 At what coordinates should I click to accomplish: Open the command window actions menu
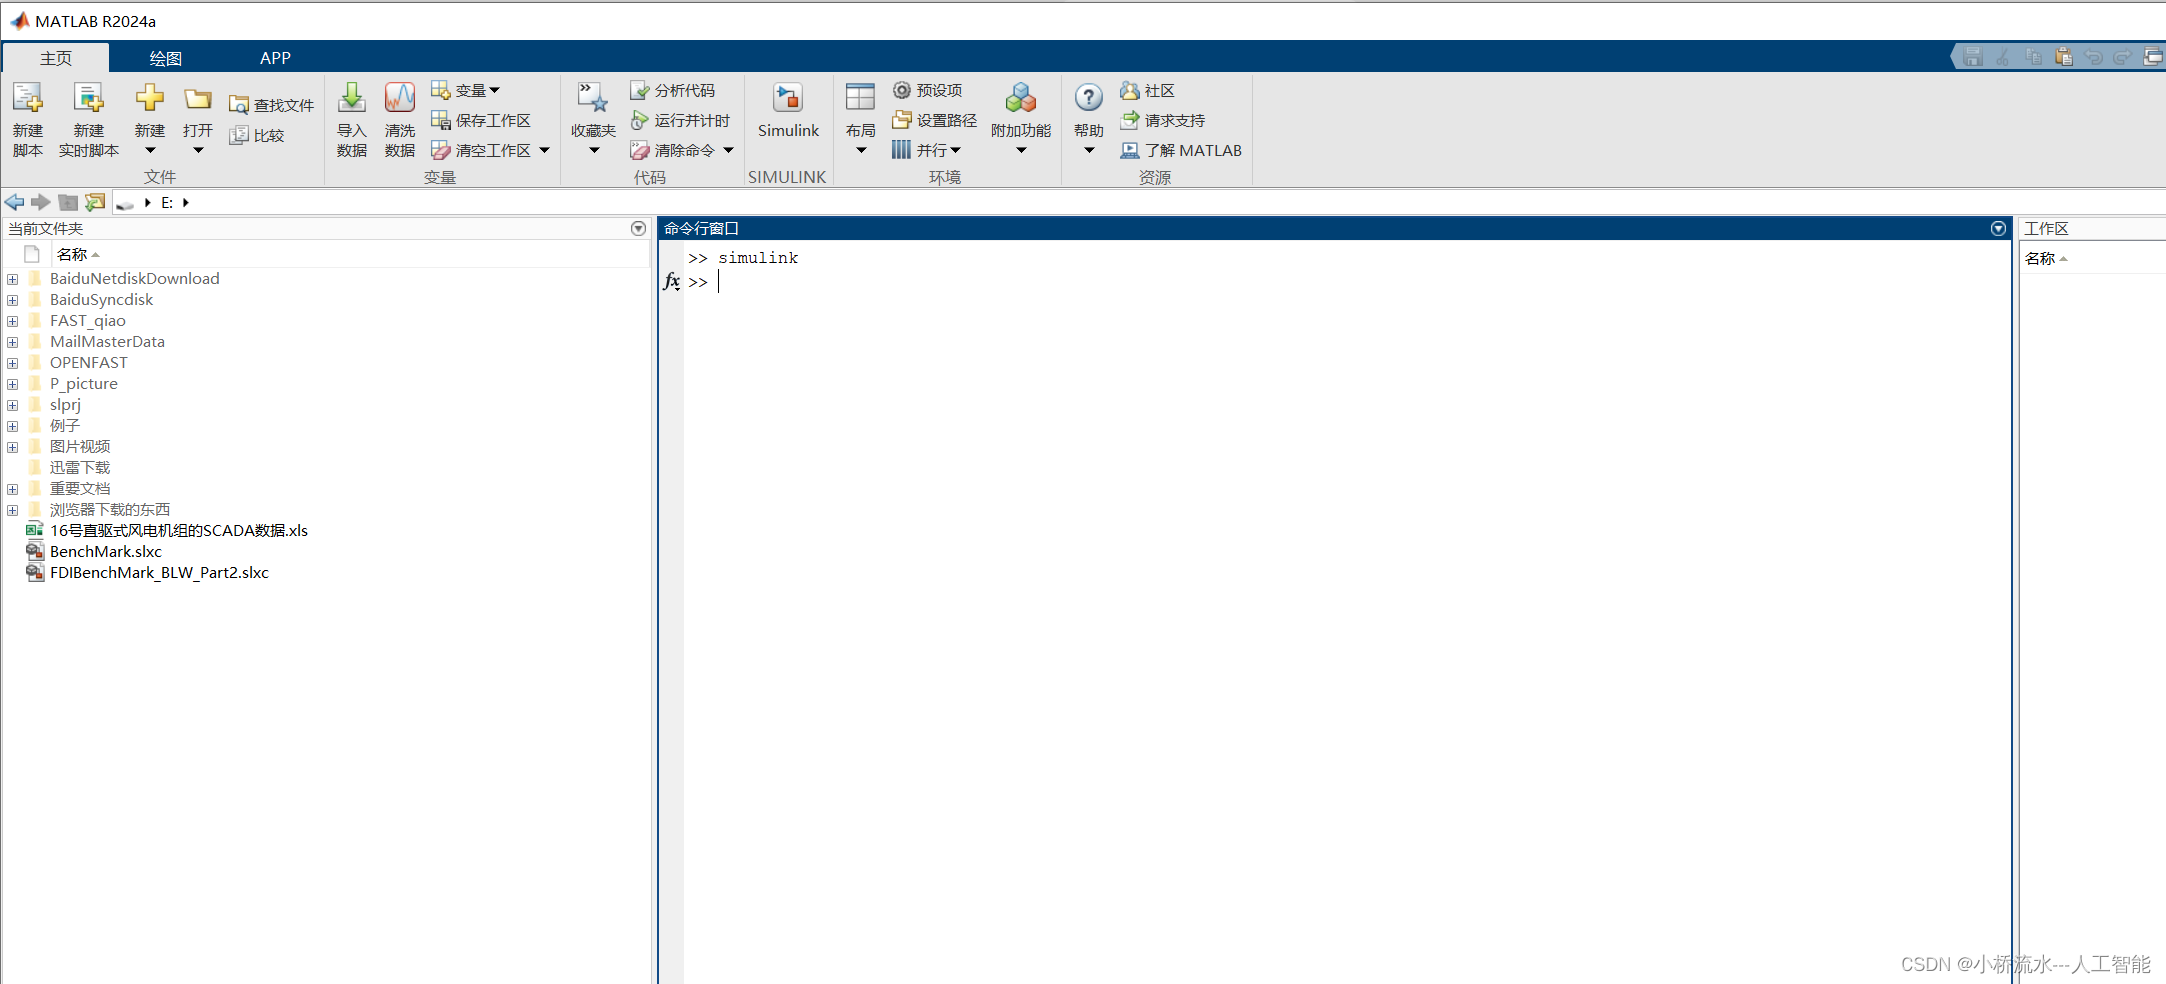click(x=1998, y=229)
